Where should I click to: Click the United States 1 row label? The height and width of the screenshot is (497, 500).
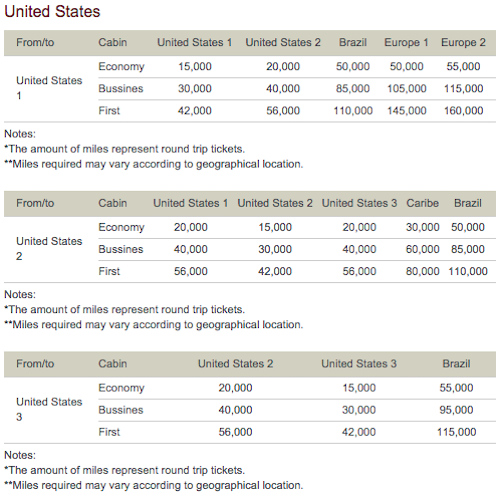(49, 88)
